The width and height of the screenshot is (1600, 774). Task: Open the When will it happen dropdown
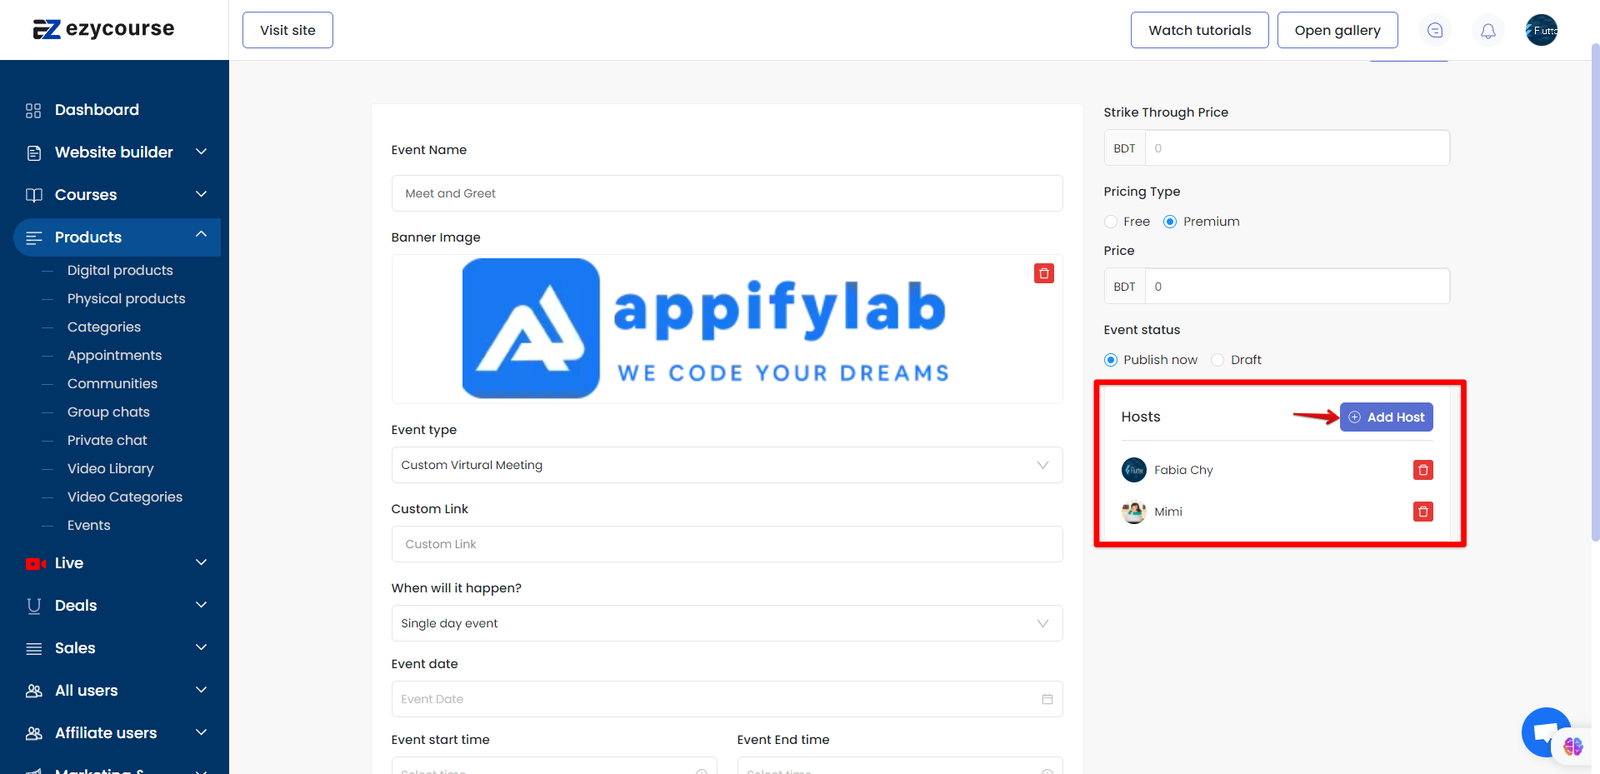(726, 623)
